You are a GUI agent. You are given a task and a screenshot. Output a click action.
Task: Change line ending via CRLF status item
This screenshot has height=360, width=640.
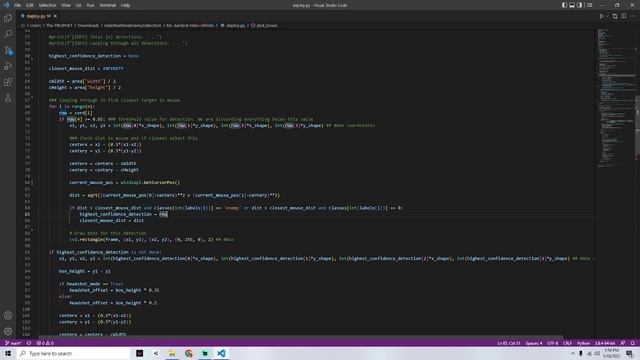point(567,343)
